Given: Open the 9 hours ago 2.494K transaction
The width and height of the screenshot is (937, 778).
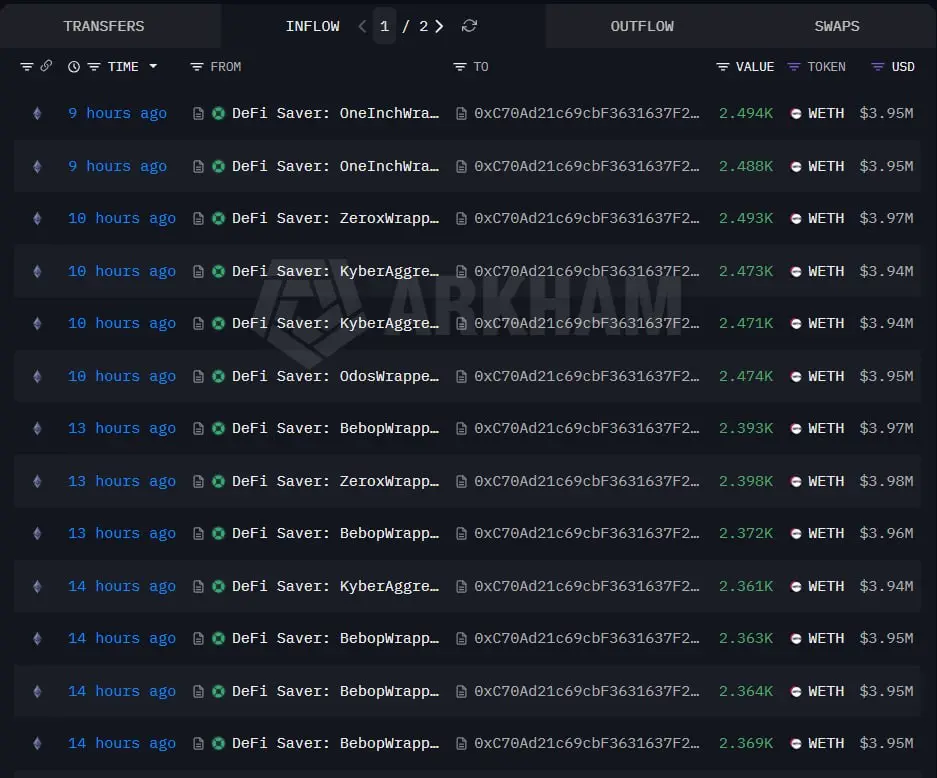Looking at the screenshot, I should pos(117,113).
